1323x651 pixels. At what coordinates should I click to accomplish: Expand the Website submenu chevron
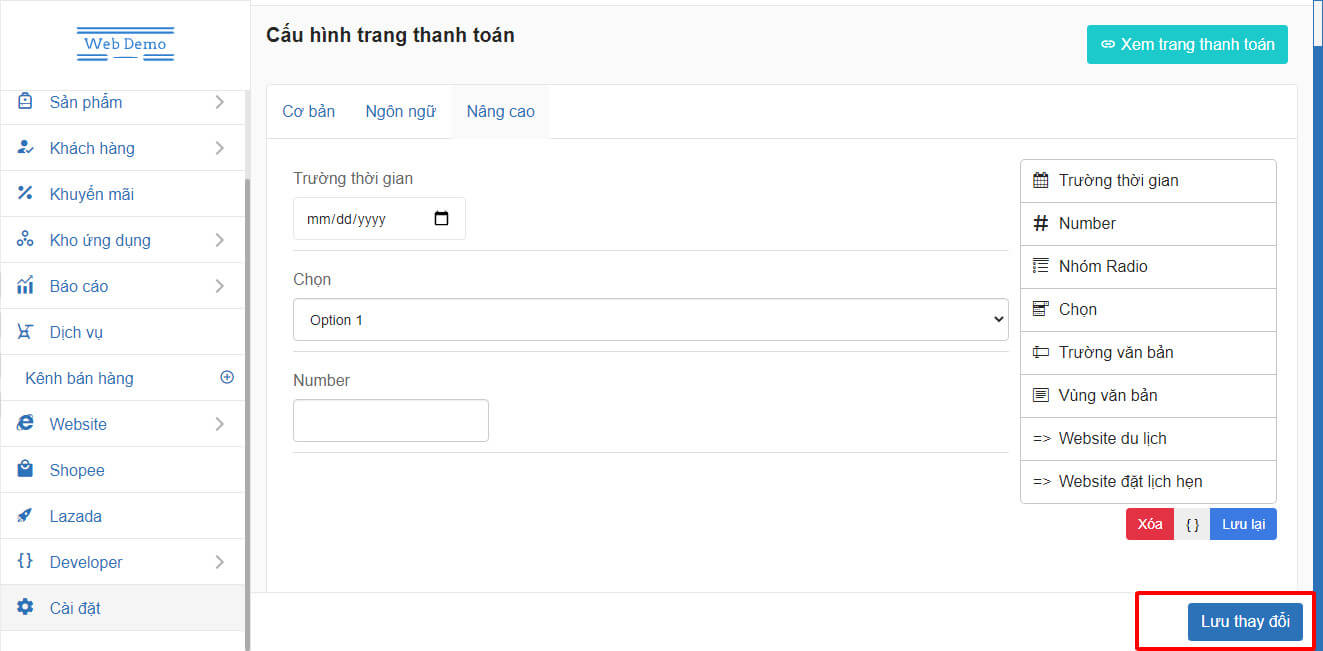point(219,424)
